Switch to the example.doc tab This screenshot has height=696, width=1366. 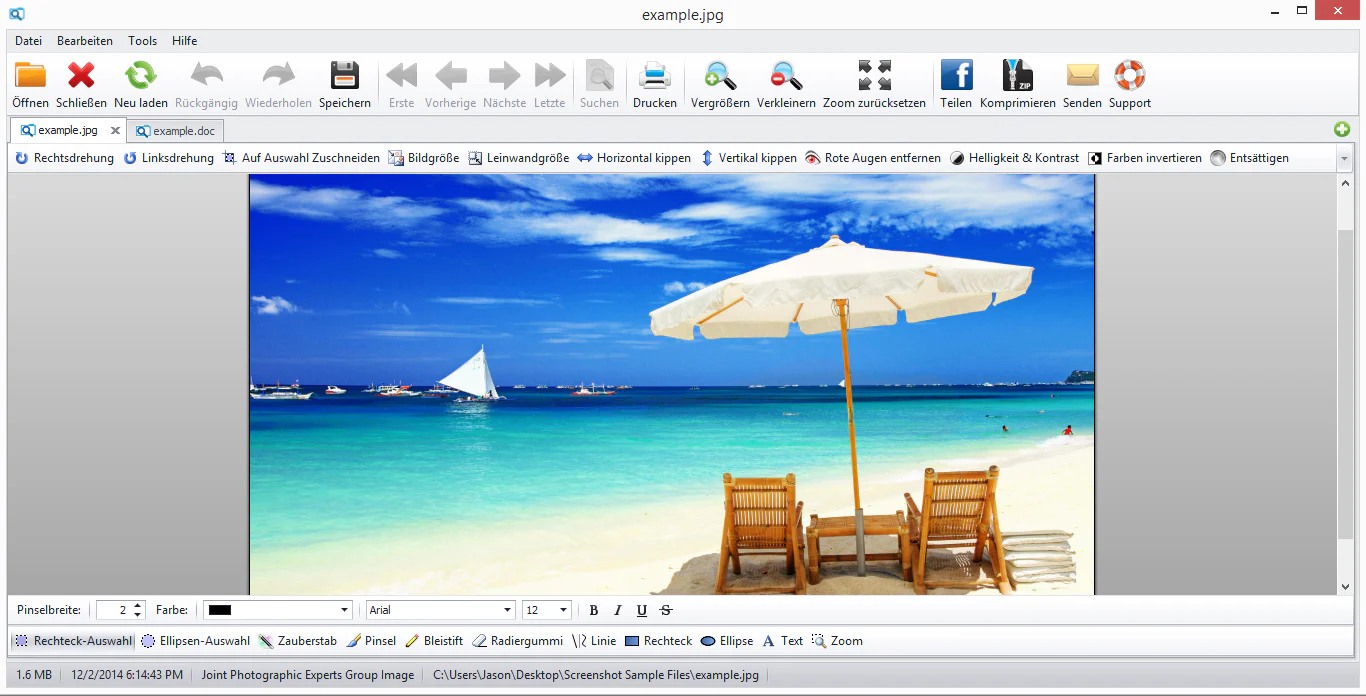175,131
